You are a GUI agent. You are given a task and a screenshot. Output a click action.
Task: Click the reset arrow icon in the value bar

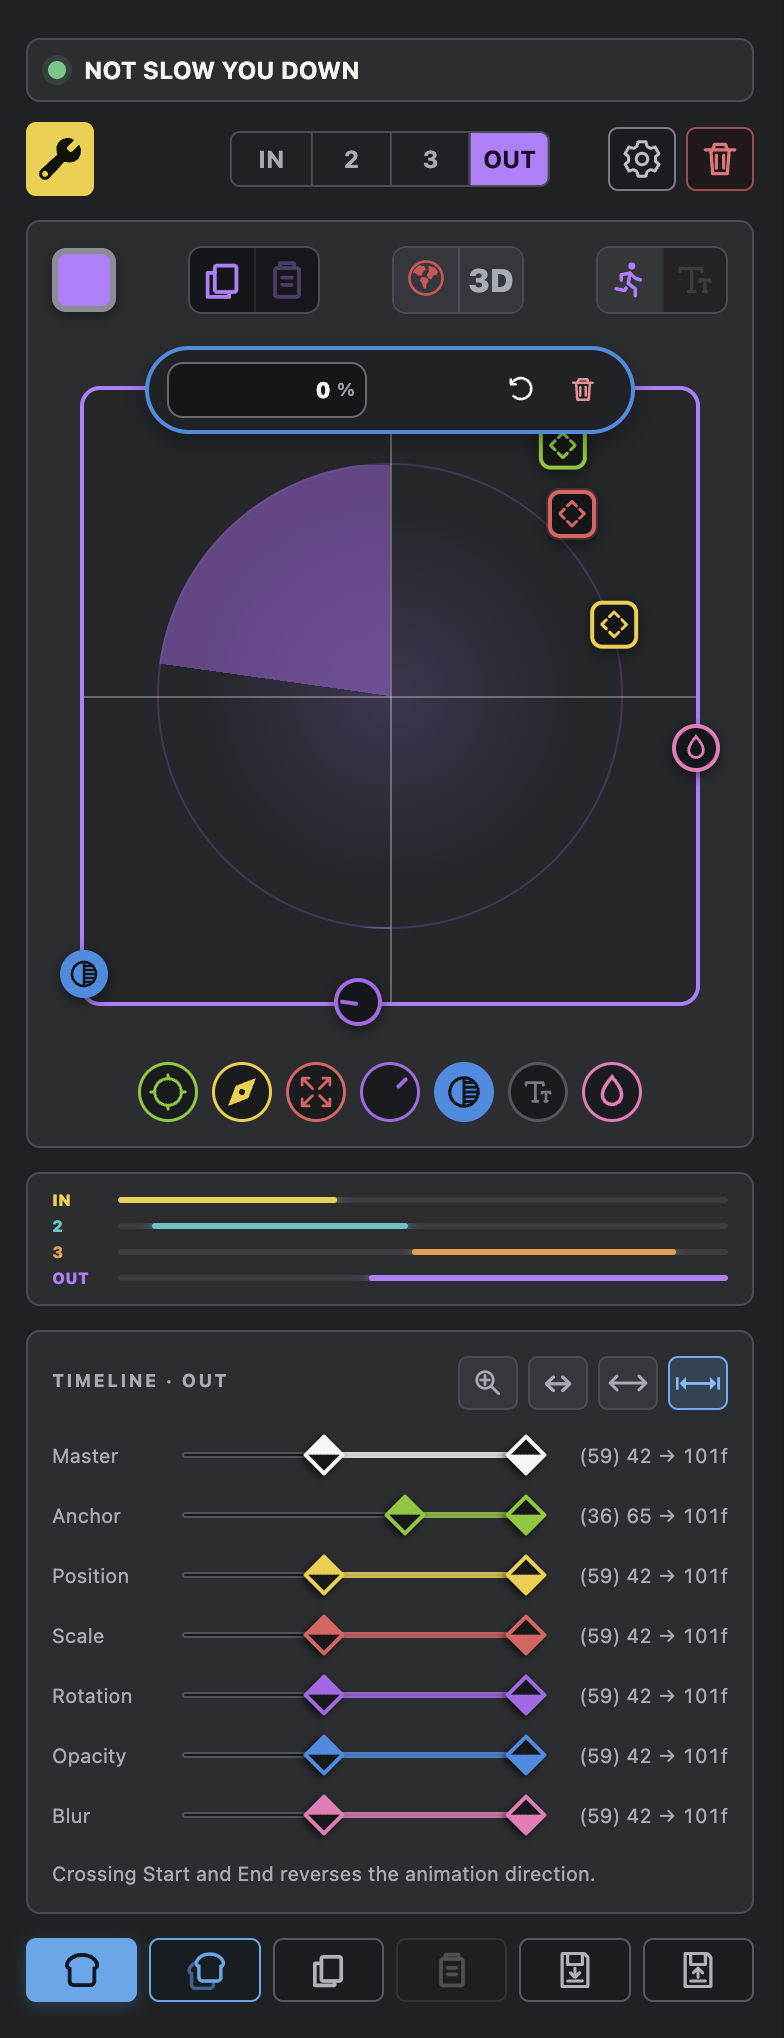pos(521,389)
